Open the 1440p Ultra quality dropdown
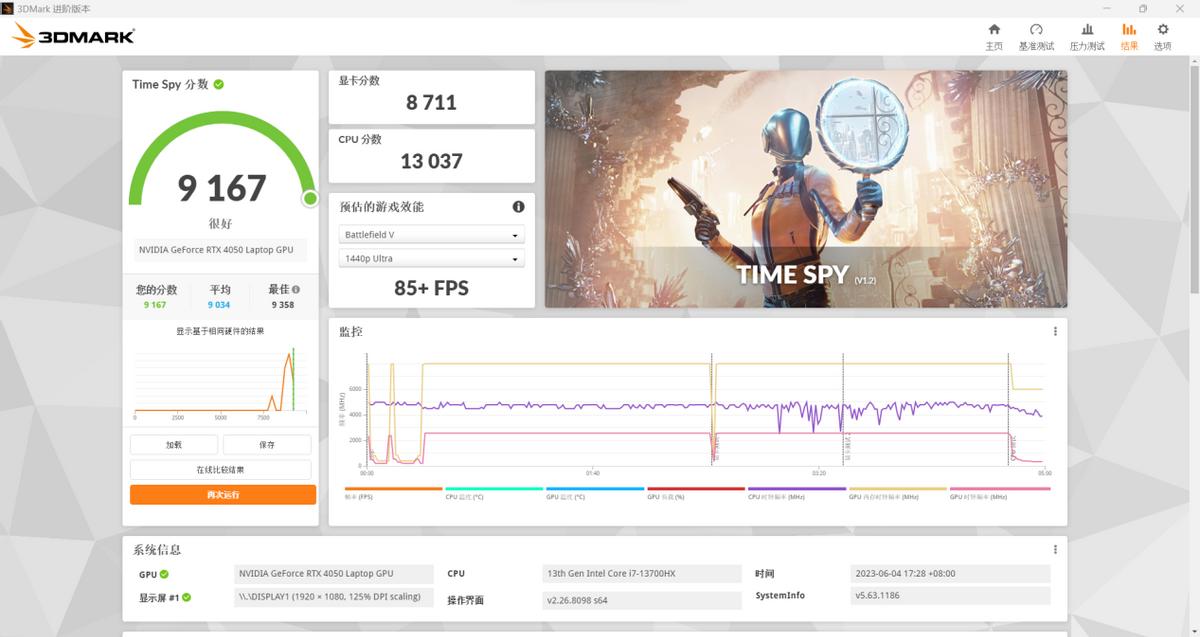The image size is (1200, 637). click(431, 257)
